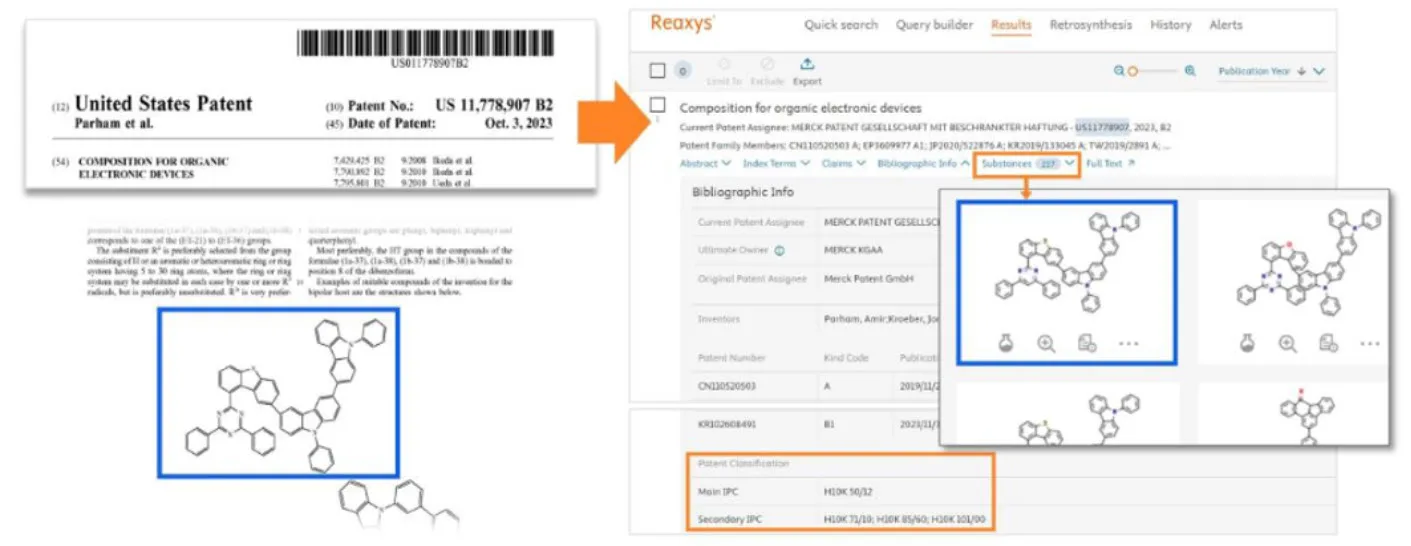Click the Patent Family Members line
This screenshot has width=1411, height=546.
[x=925, y=145]
